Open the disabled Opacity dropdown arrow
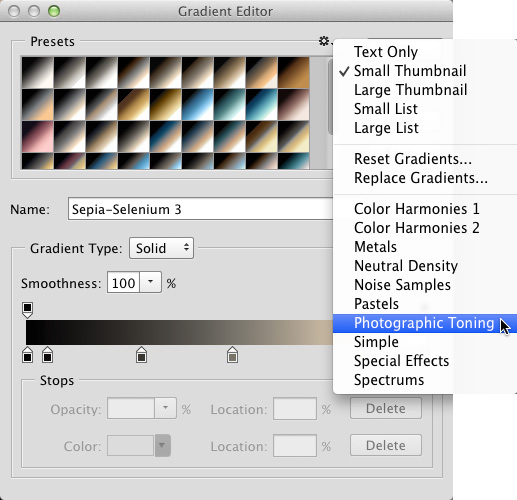 tap(165, 408)
